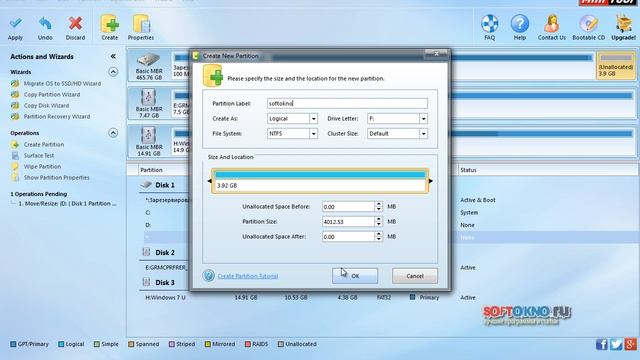The width and height of the screenshot is (640, 360).
Task: Click the Partition Label input field
Action: pos(347,103)
